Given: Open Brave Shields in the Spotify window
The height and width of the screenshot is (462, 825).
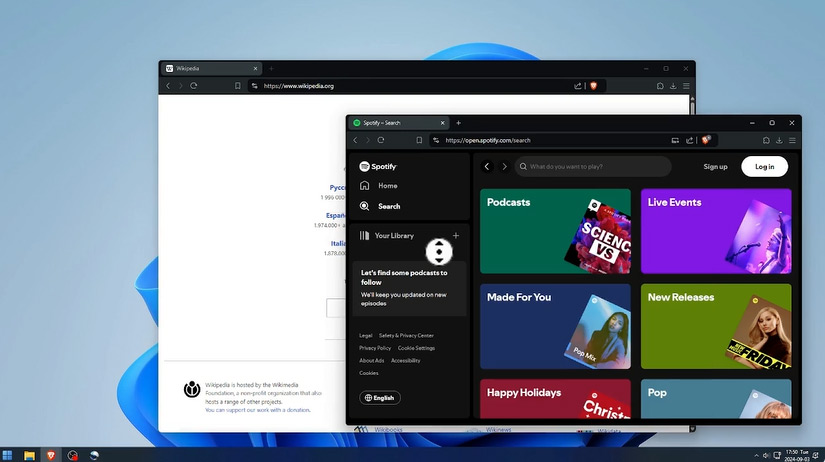Looking at the screenshot, I should [706, 139].
